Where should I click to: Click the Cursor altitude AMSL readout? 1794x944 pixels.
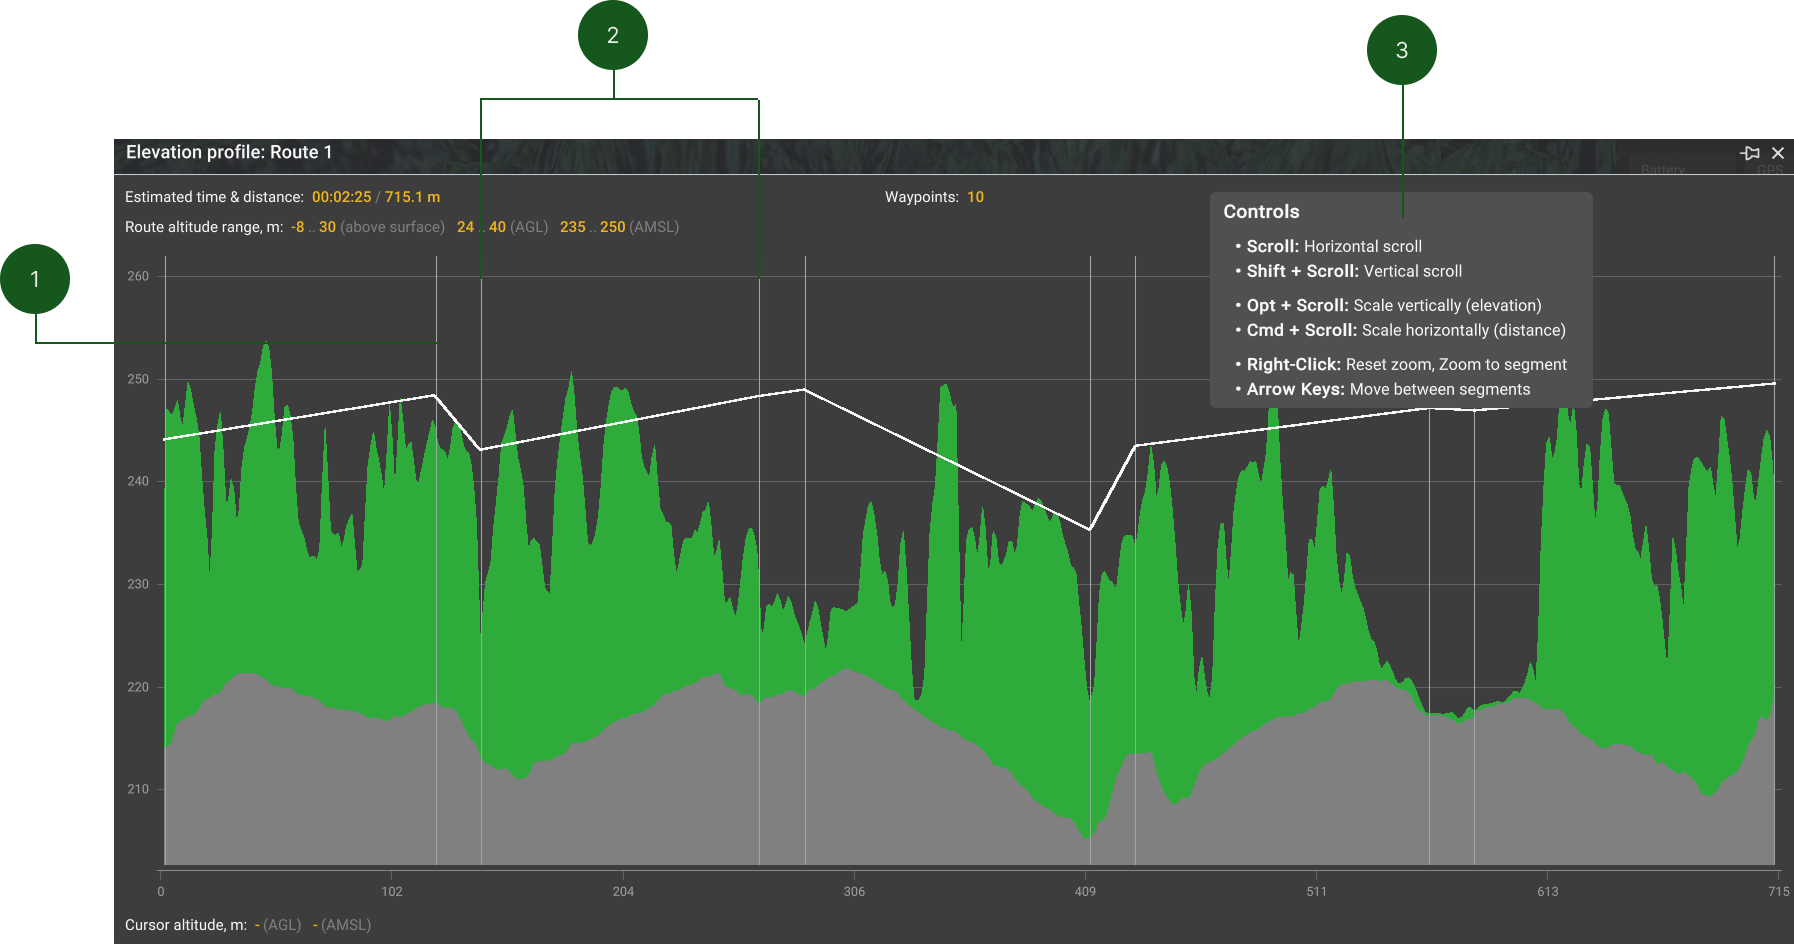tap(342, 925)
